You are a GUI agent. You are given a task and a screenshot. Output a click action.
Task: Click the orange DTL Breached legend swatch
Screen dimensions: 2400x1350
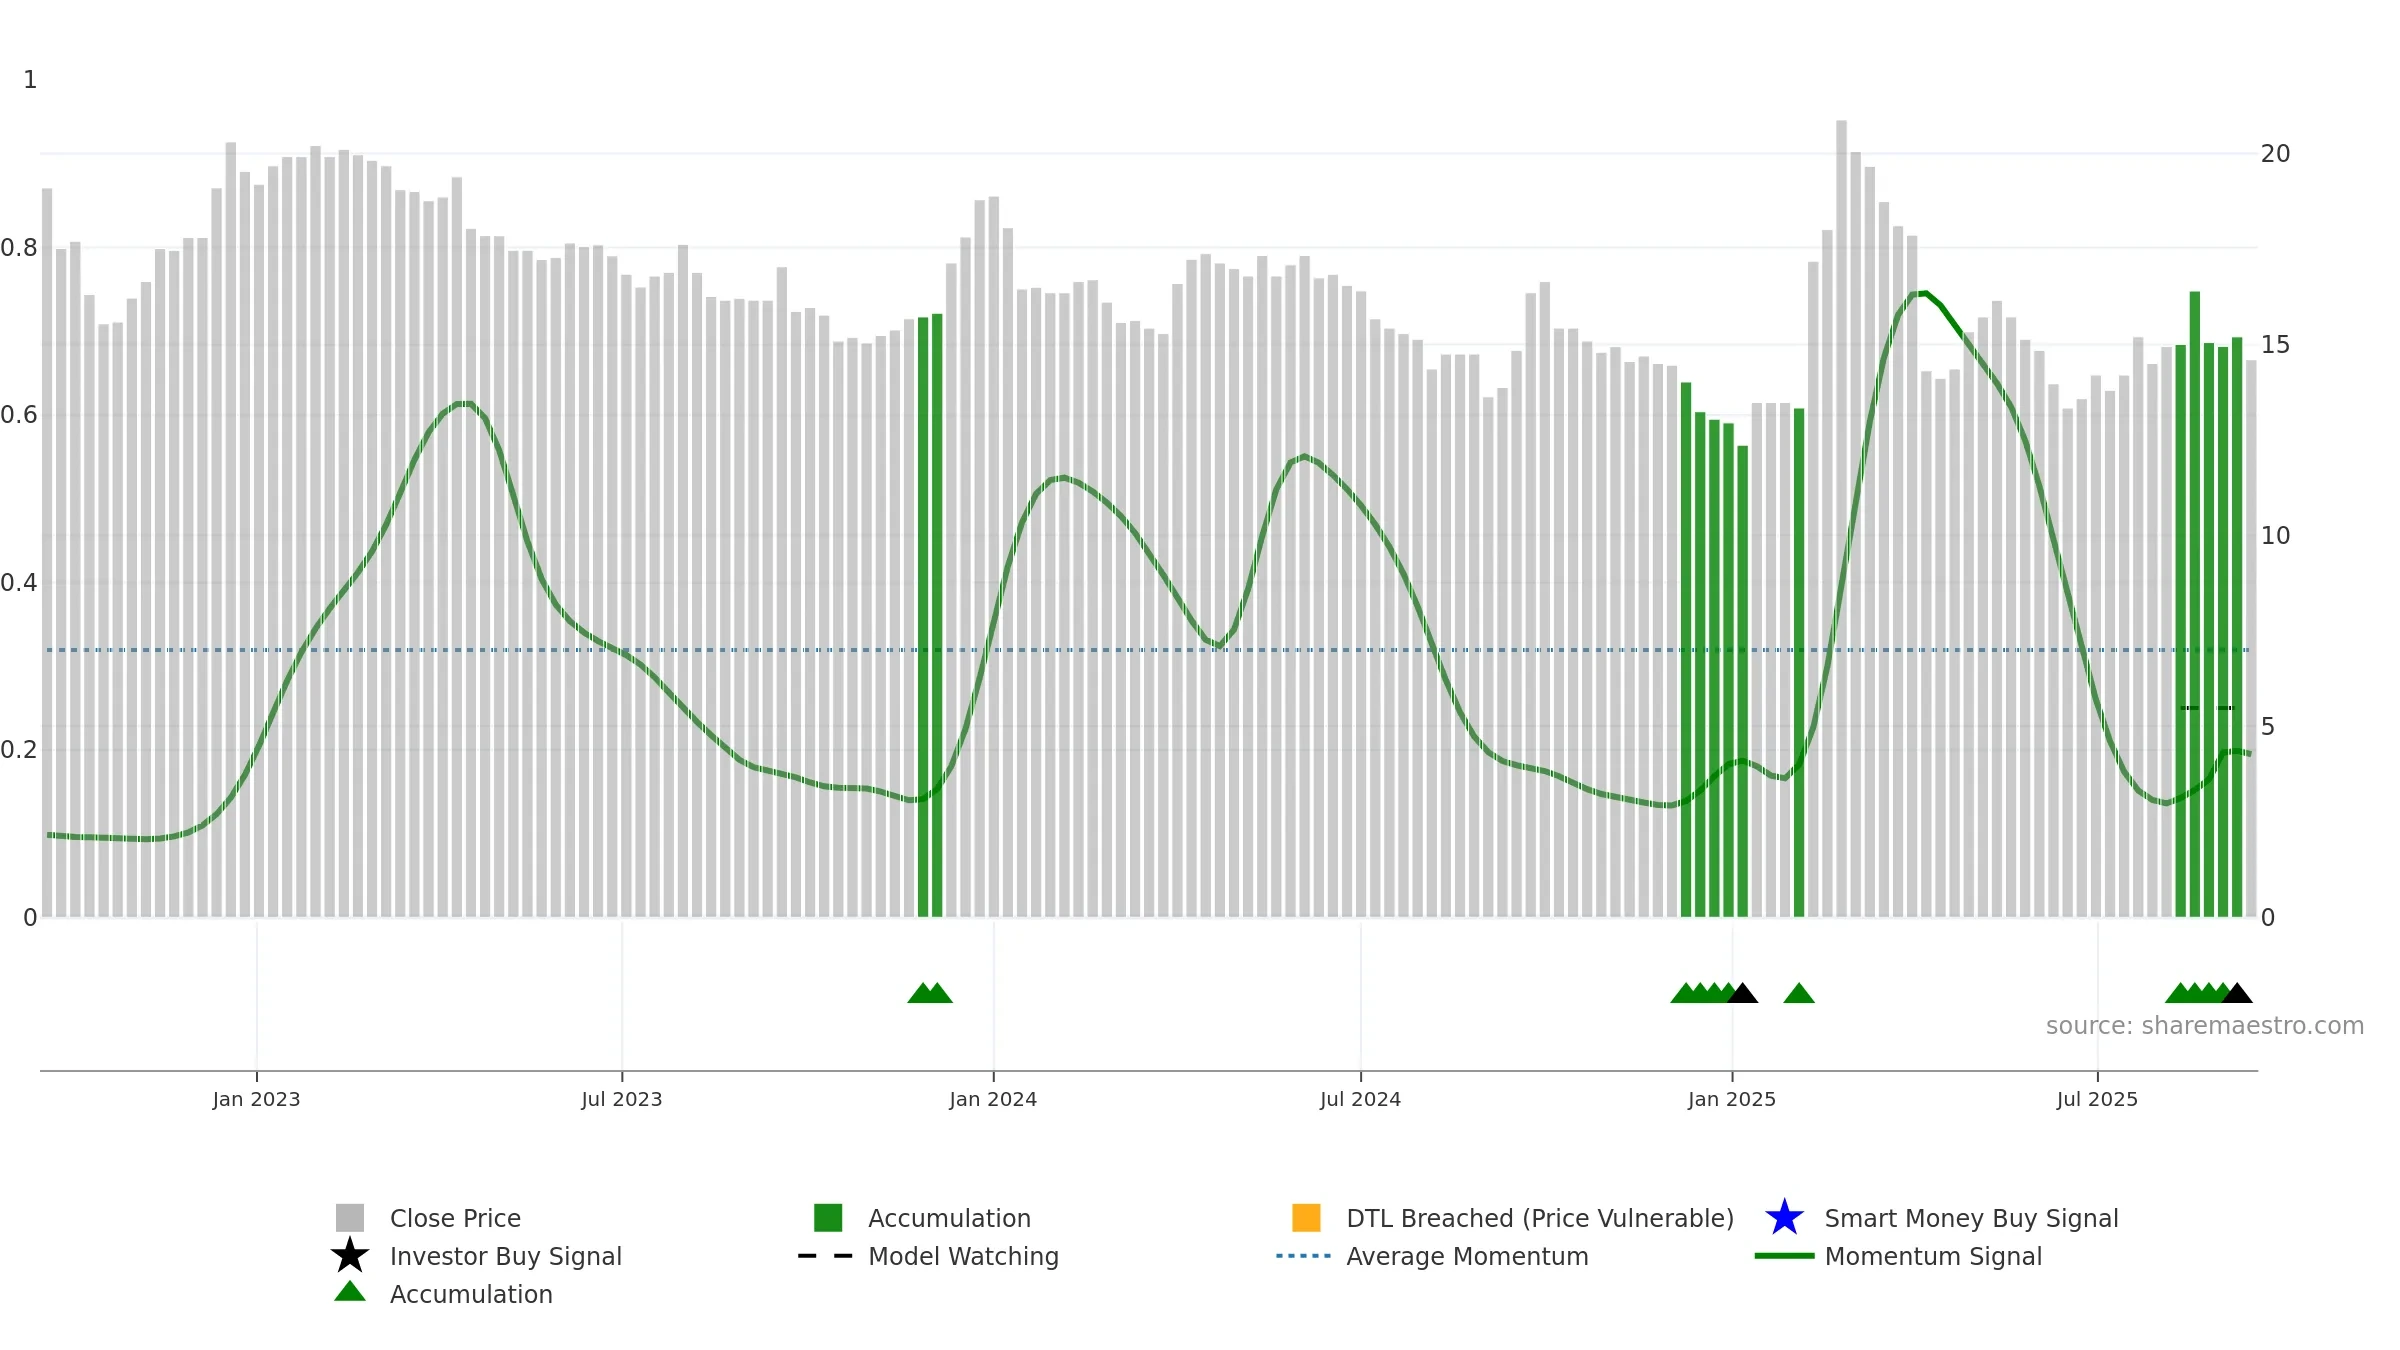(x=1306, y=1218)
